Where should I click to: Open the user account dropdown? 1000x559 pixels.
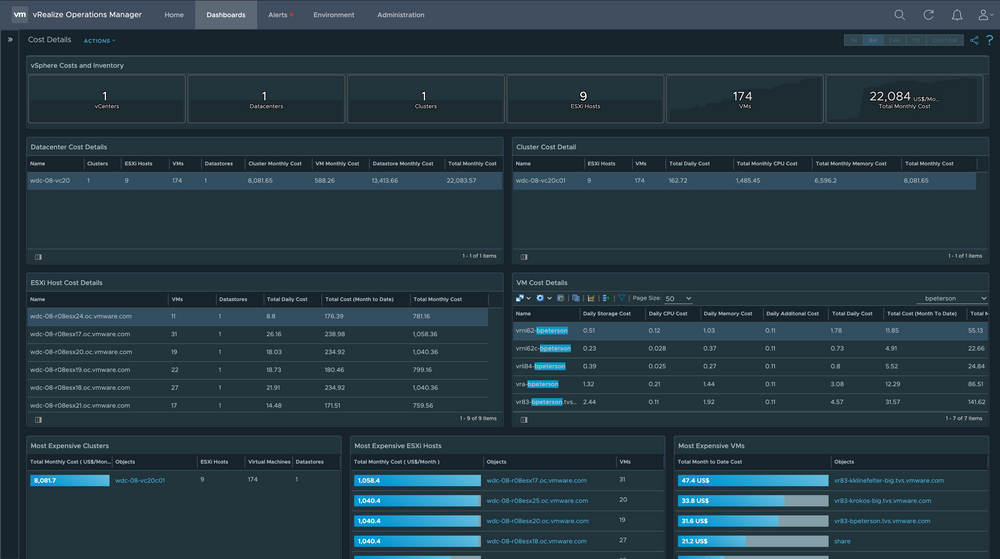[985, 15]
